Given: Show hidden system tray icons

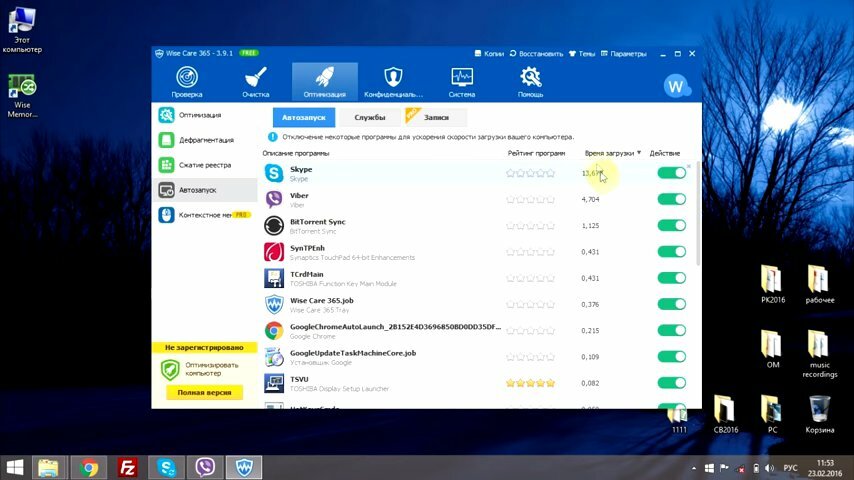Looking at the screenshot, I should pos(693,468).
